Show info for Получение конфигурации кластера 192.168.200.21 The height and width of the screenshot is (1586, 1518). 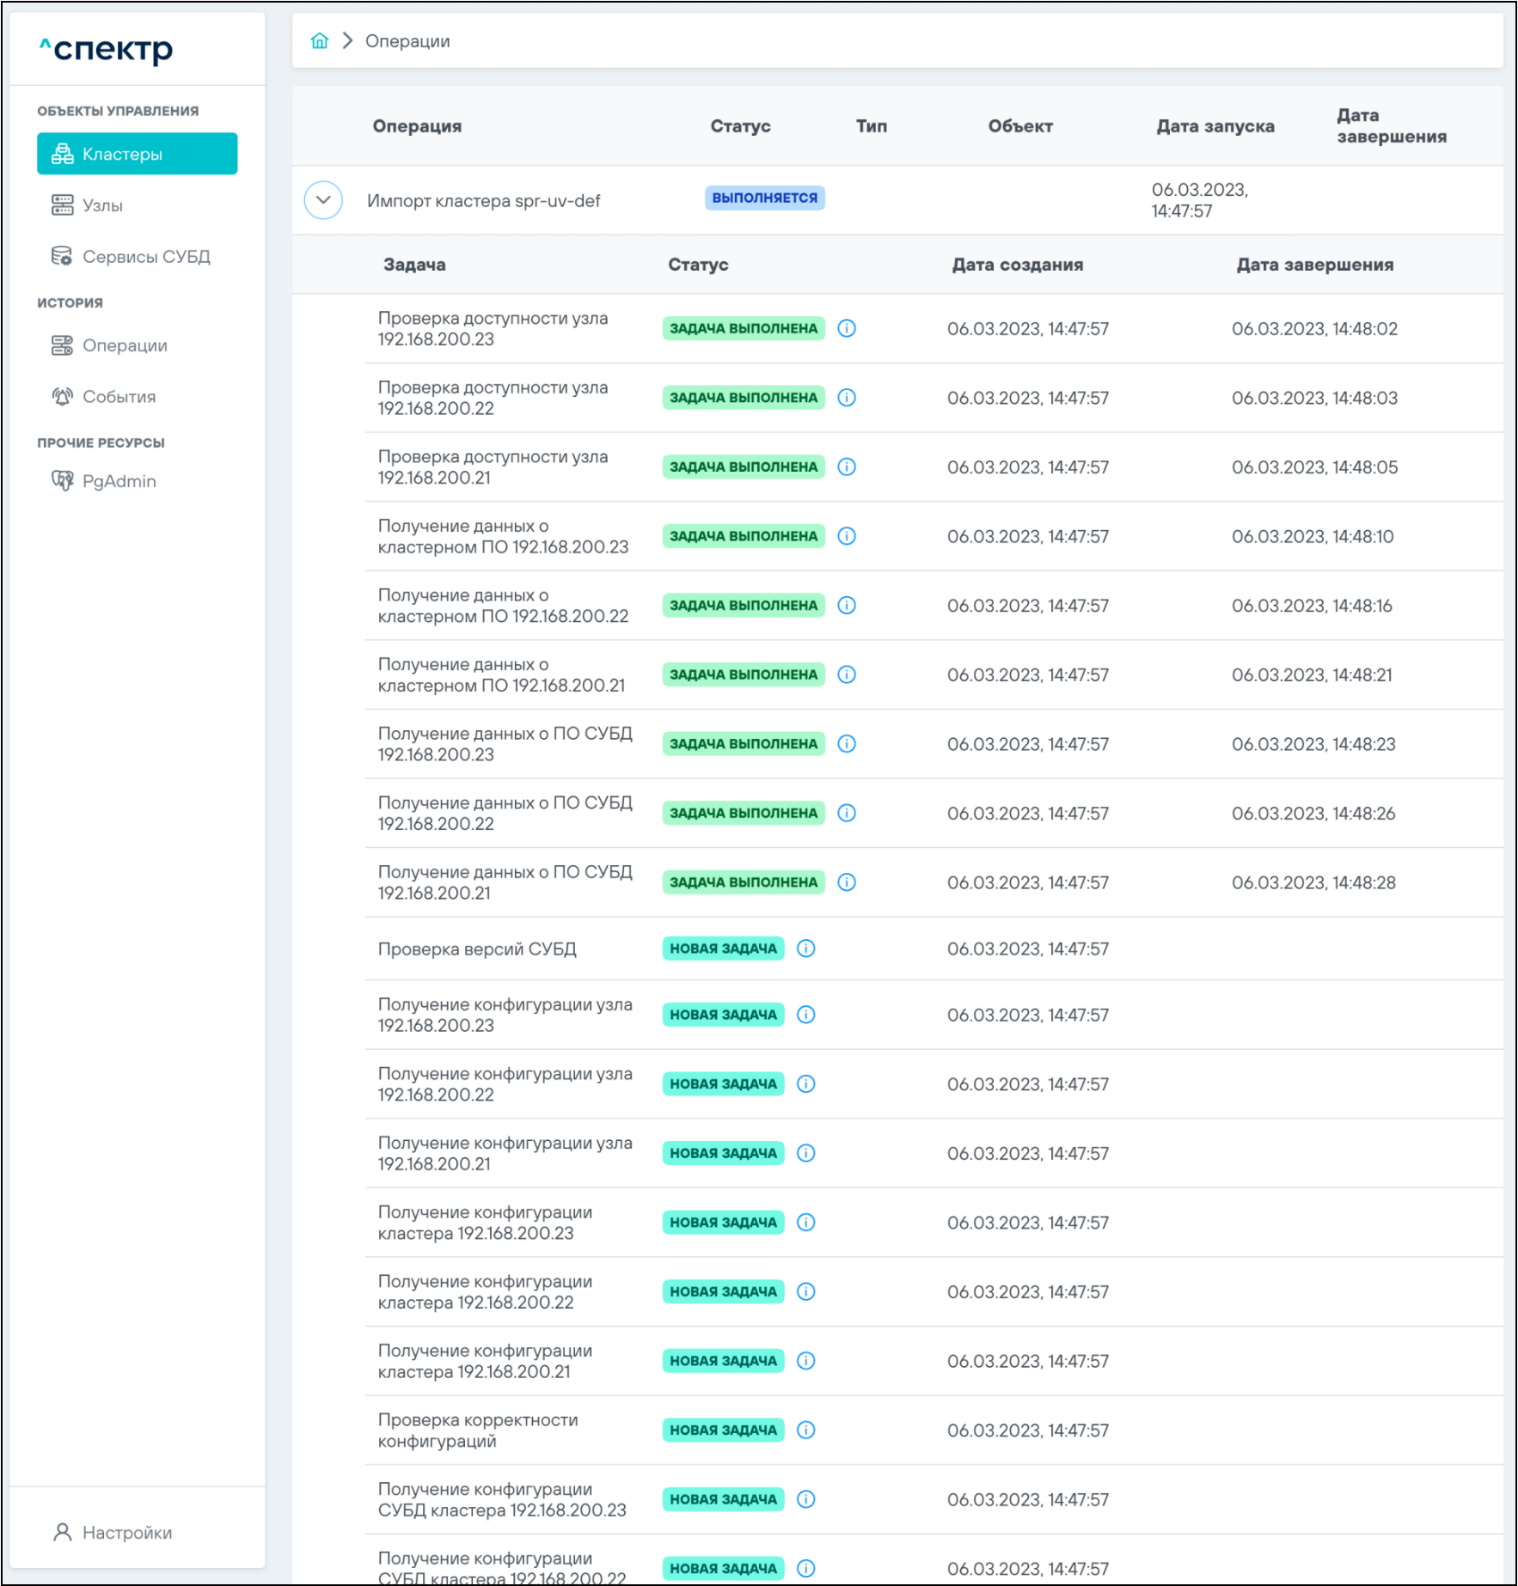point(806,1361)
